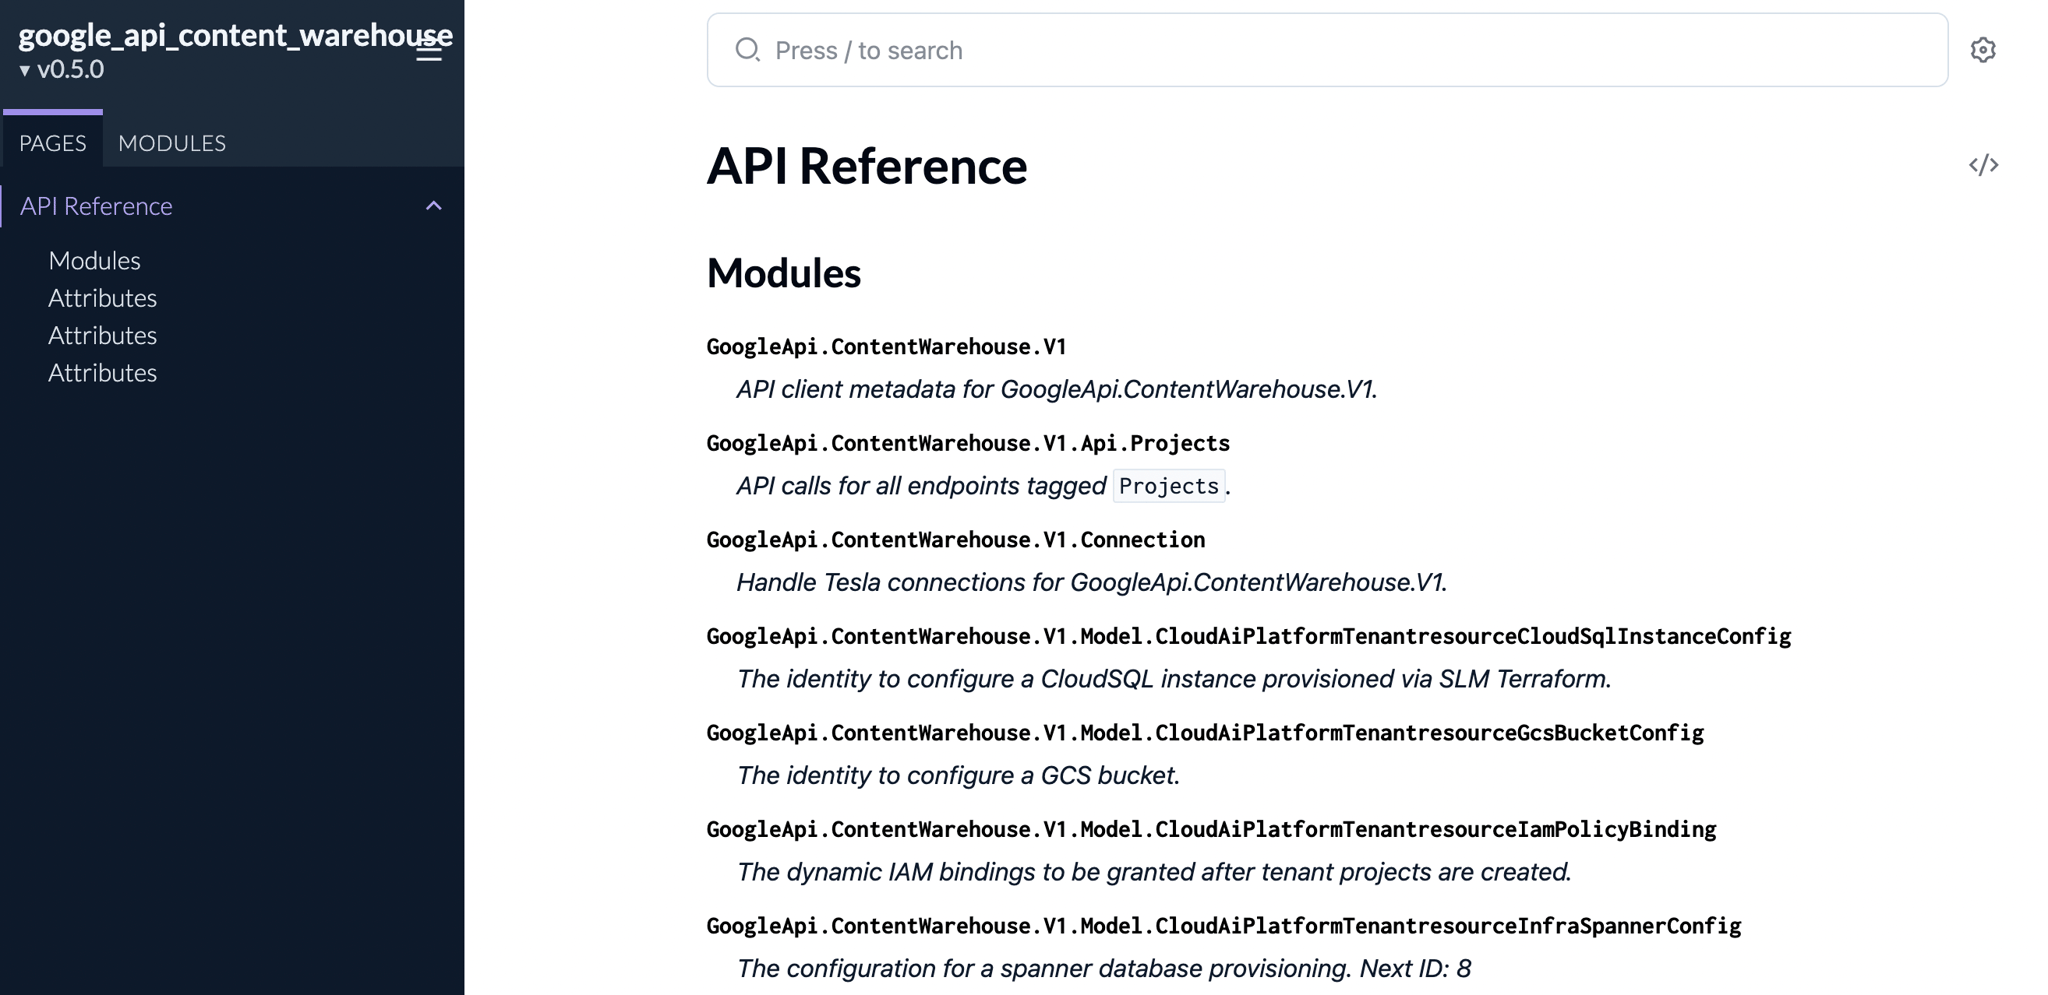Open the CloudSqlInstanceConfig model link
Screen dimensions: 2048x995
[x=1248, y=637]
